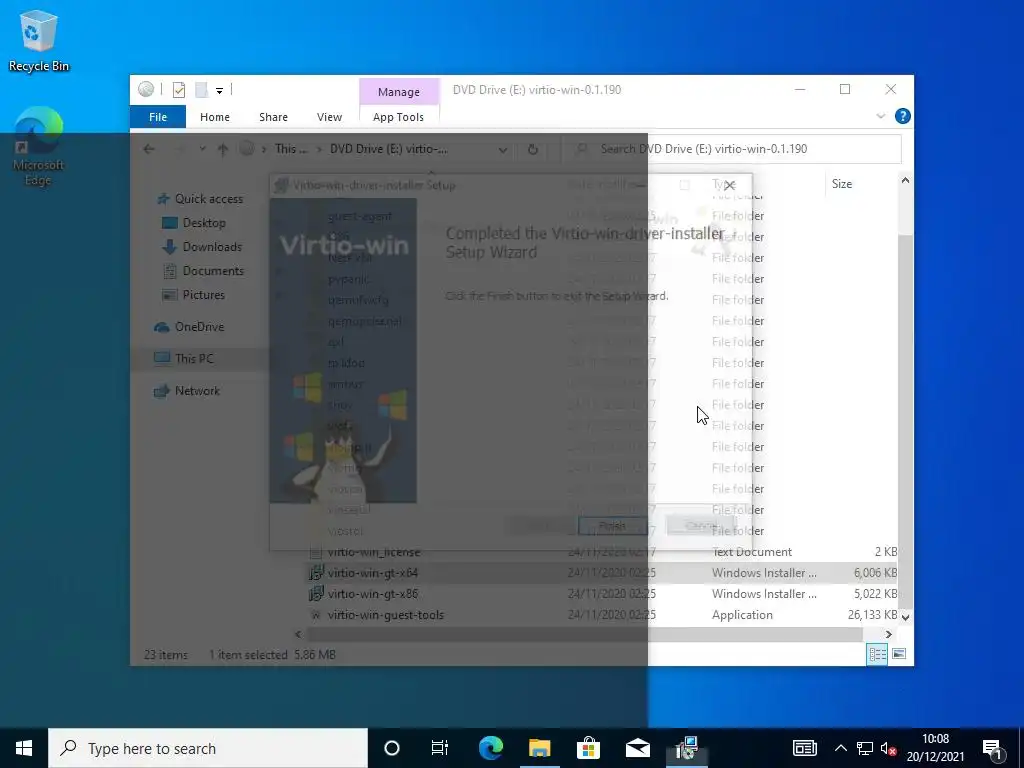This screenshot has width=1024, height=768.
Task: Open the Recycle Bin desktop icon
Action: click(39, 42)
